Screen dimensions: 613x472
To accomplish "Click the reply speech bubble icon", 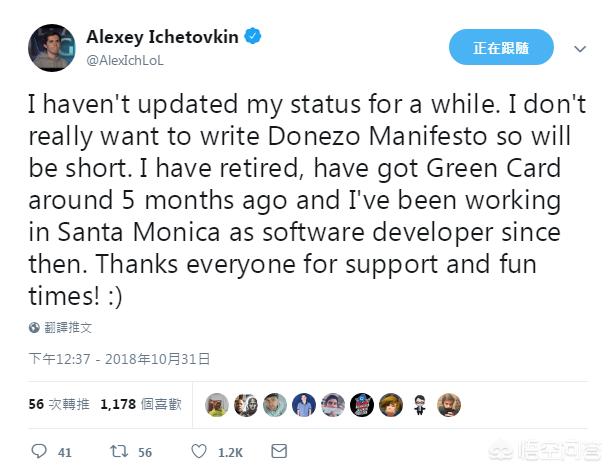I will [39, 452].
